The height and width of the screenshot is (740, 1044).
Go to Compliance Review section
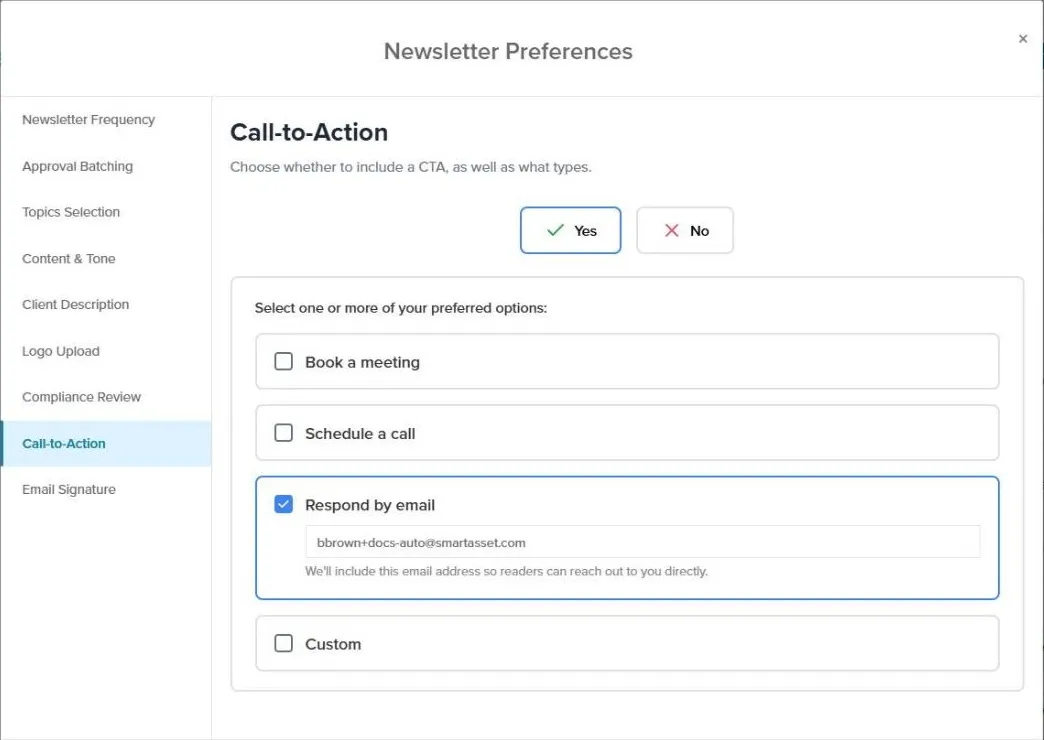click(81, 397)
